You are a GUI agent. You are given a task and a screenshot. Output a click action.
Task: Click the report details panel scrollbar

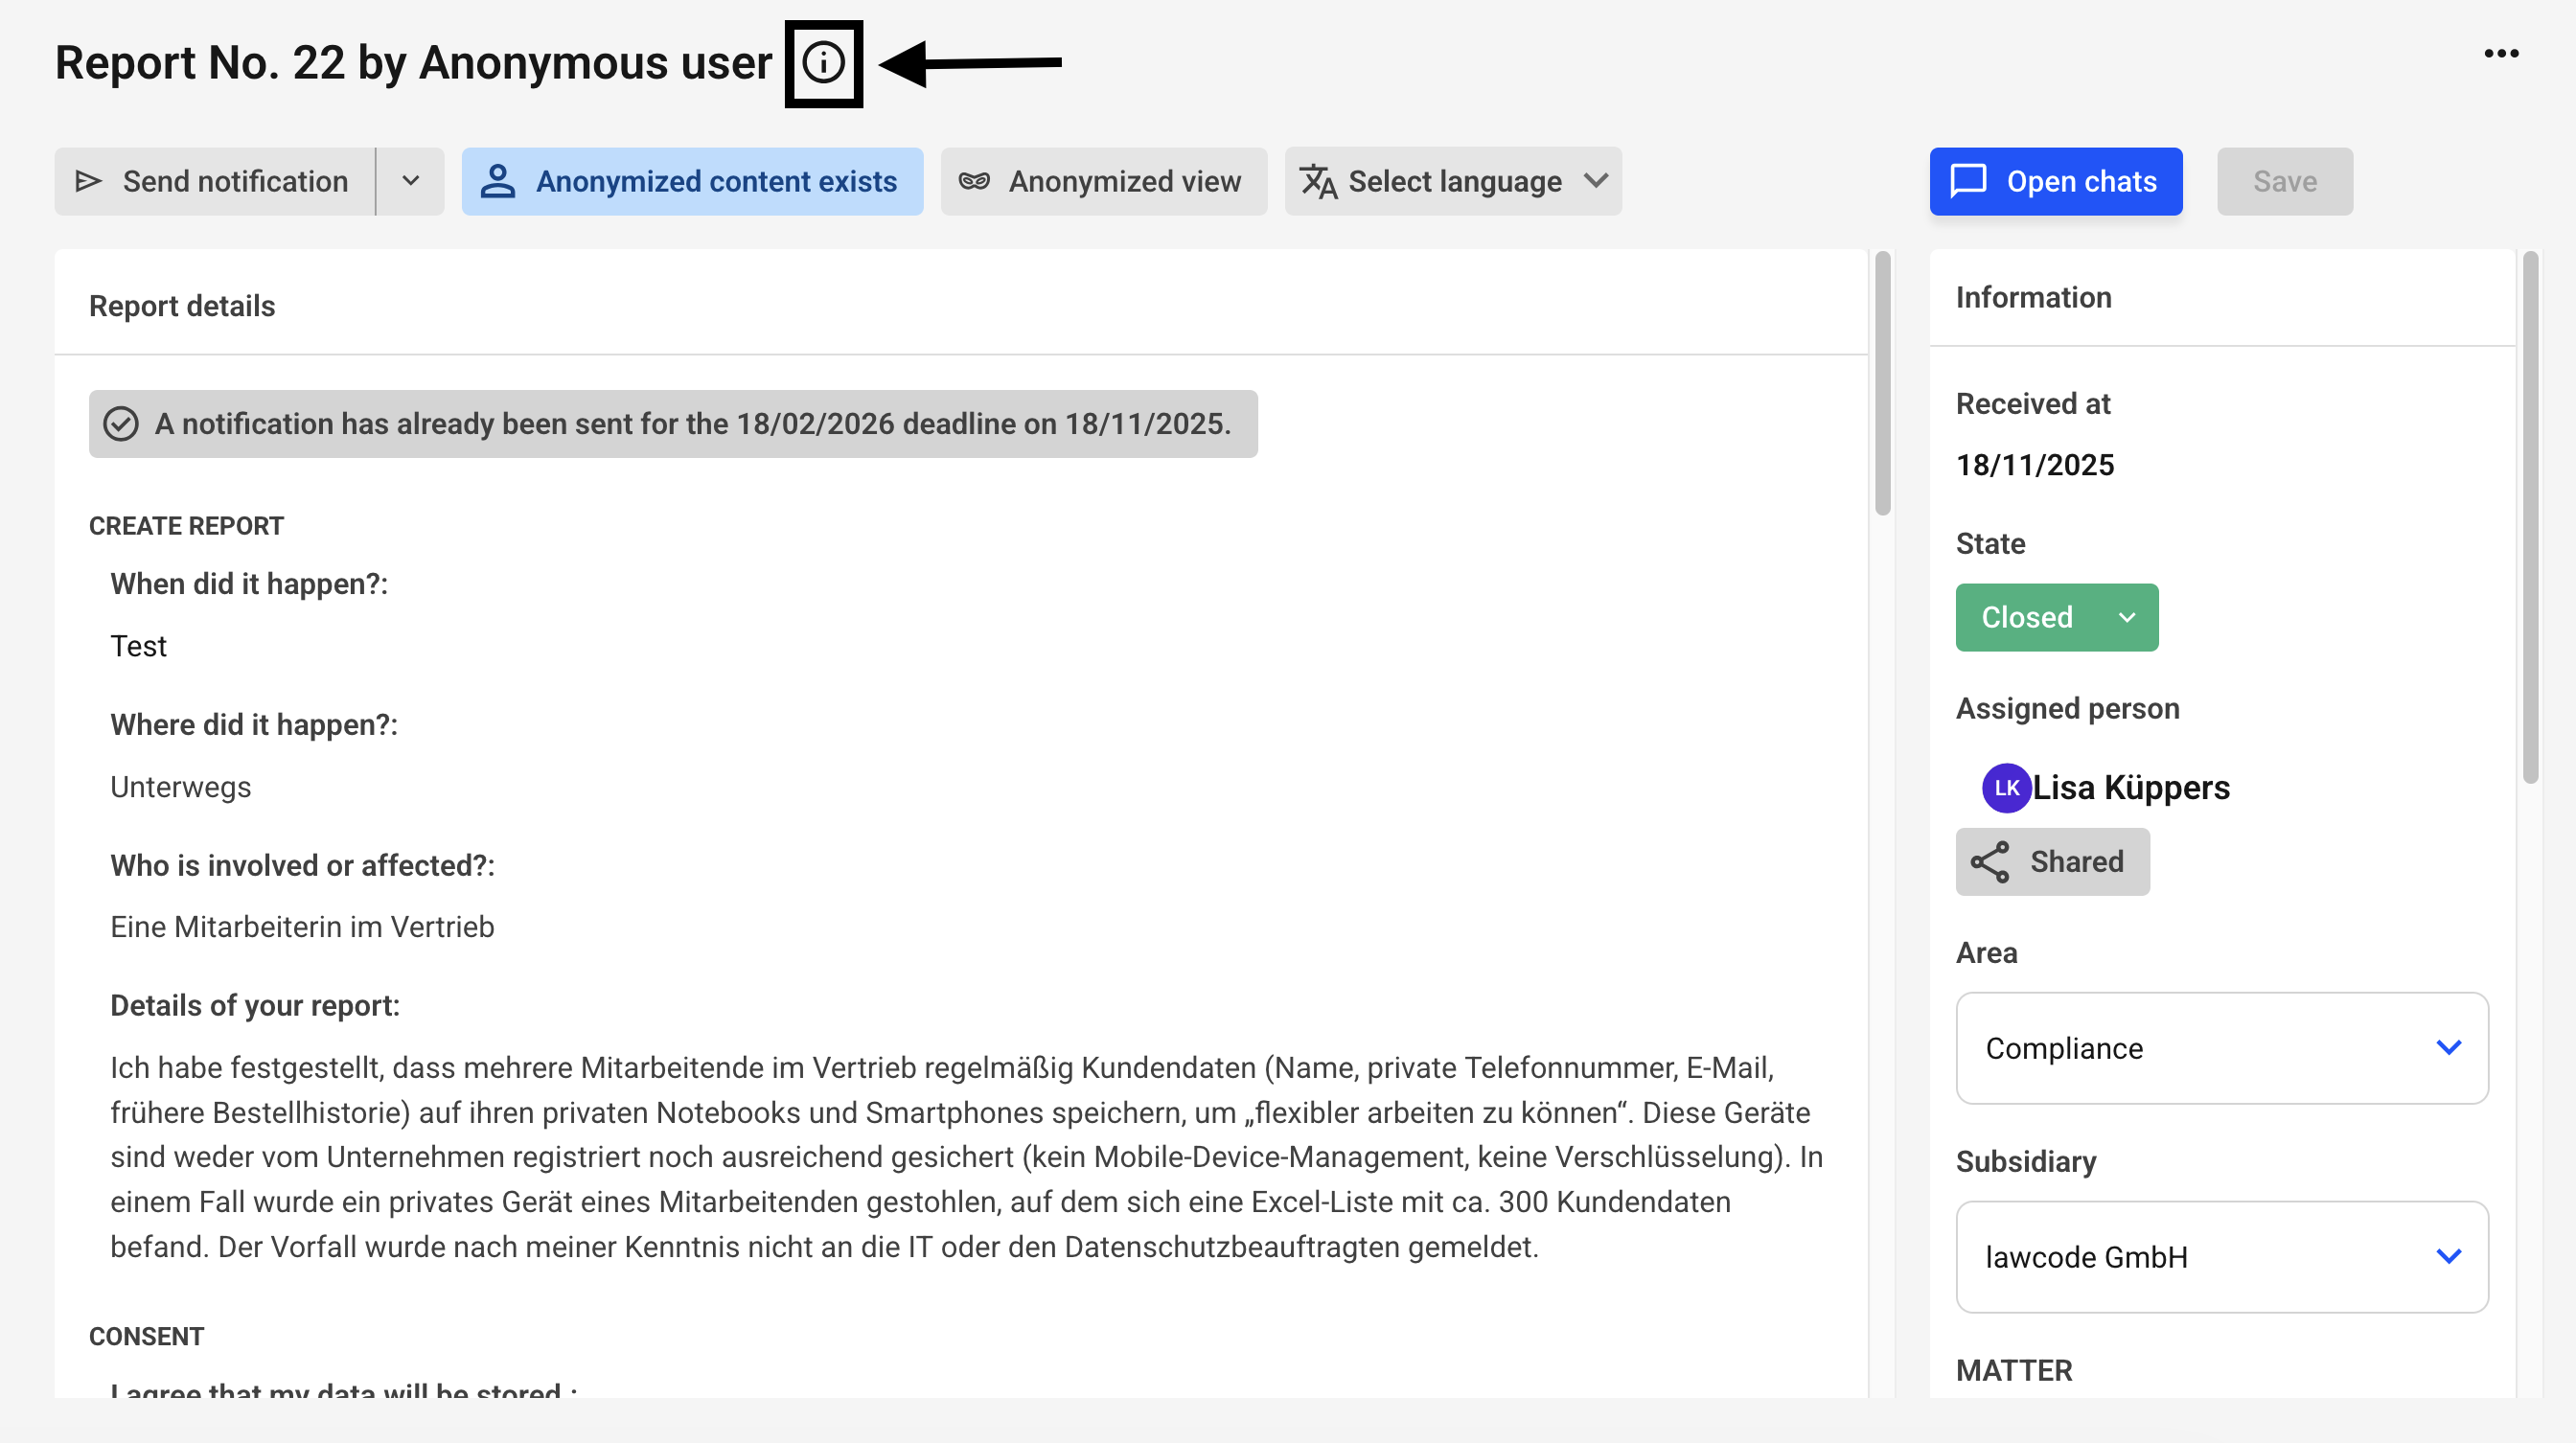pos(1882,385)
